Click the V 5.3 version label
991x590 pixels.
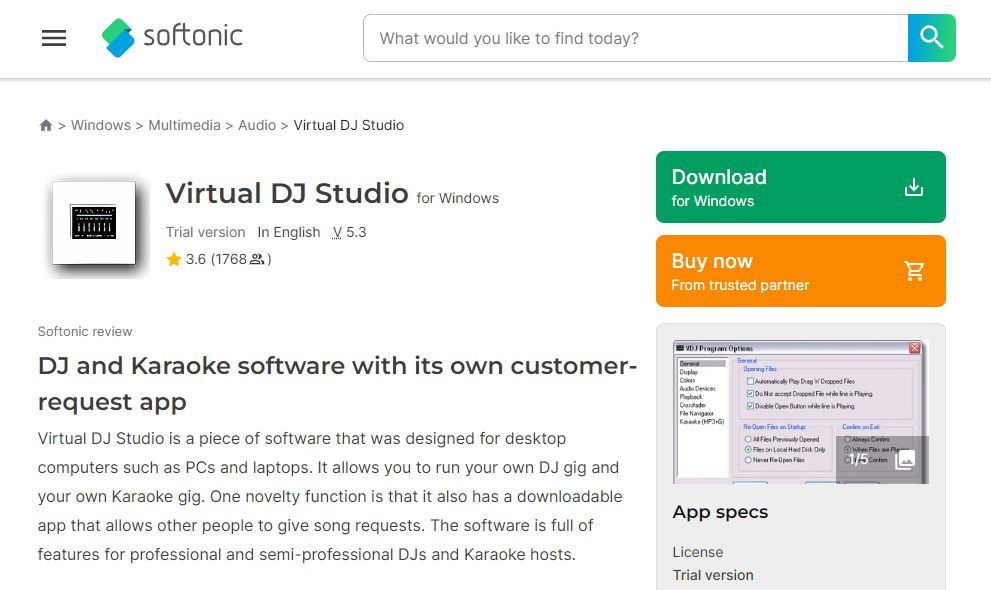pos(350,232)
